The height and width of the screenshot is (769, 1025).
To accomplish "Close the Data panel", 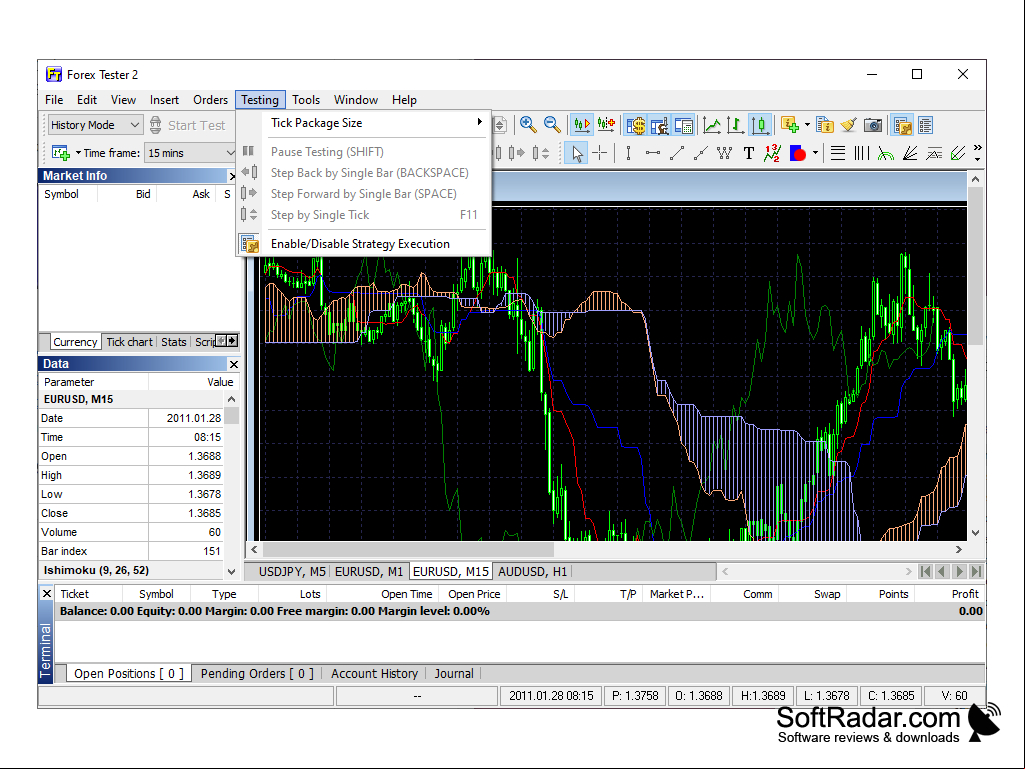I will point(233,364).
